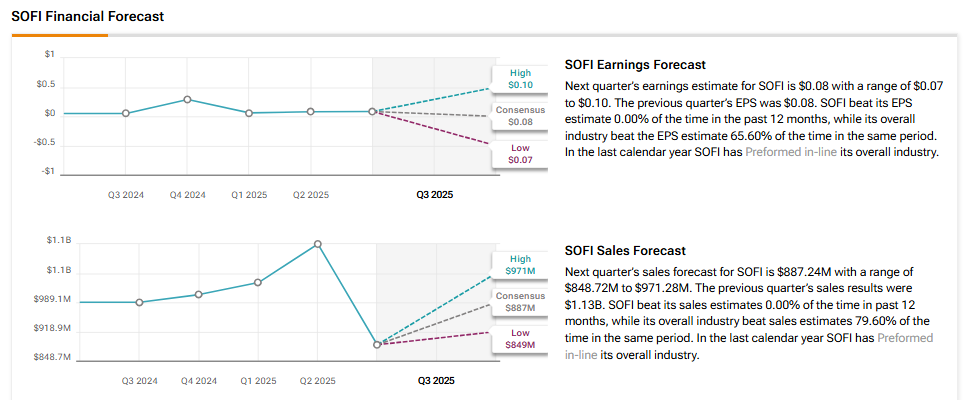Select the Q2 2025 earnings chart data point

310,111
